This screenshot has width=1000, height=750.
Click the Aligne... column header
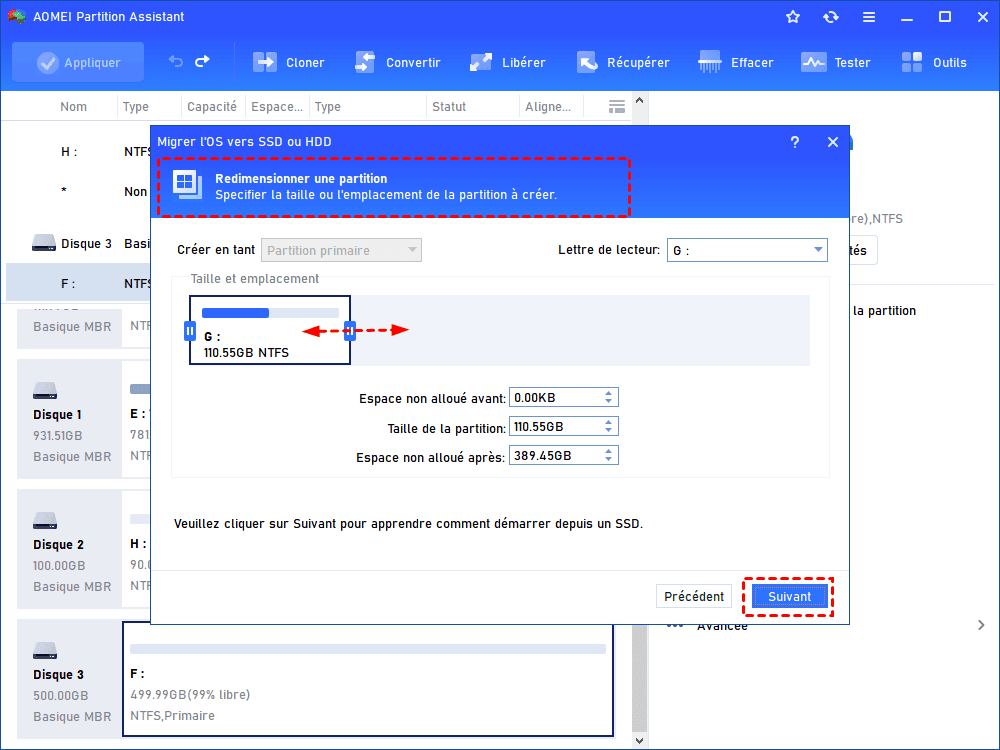pyautogui.click(x=548, y=107)
